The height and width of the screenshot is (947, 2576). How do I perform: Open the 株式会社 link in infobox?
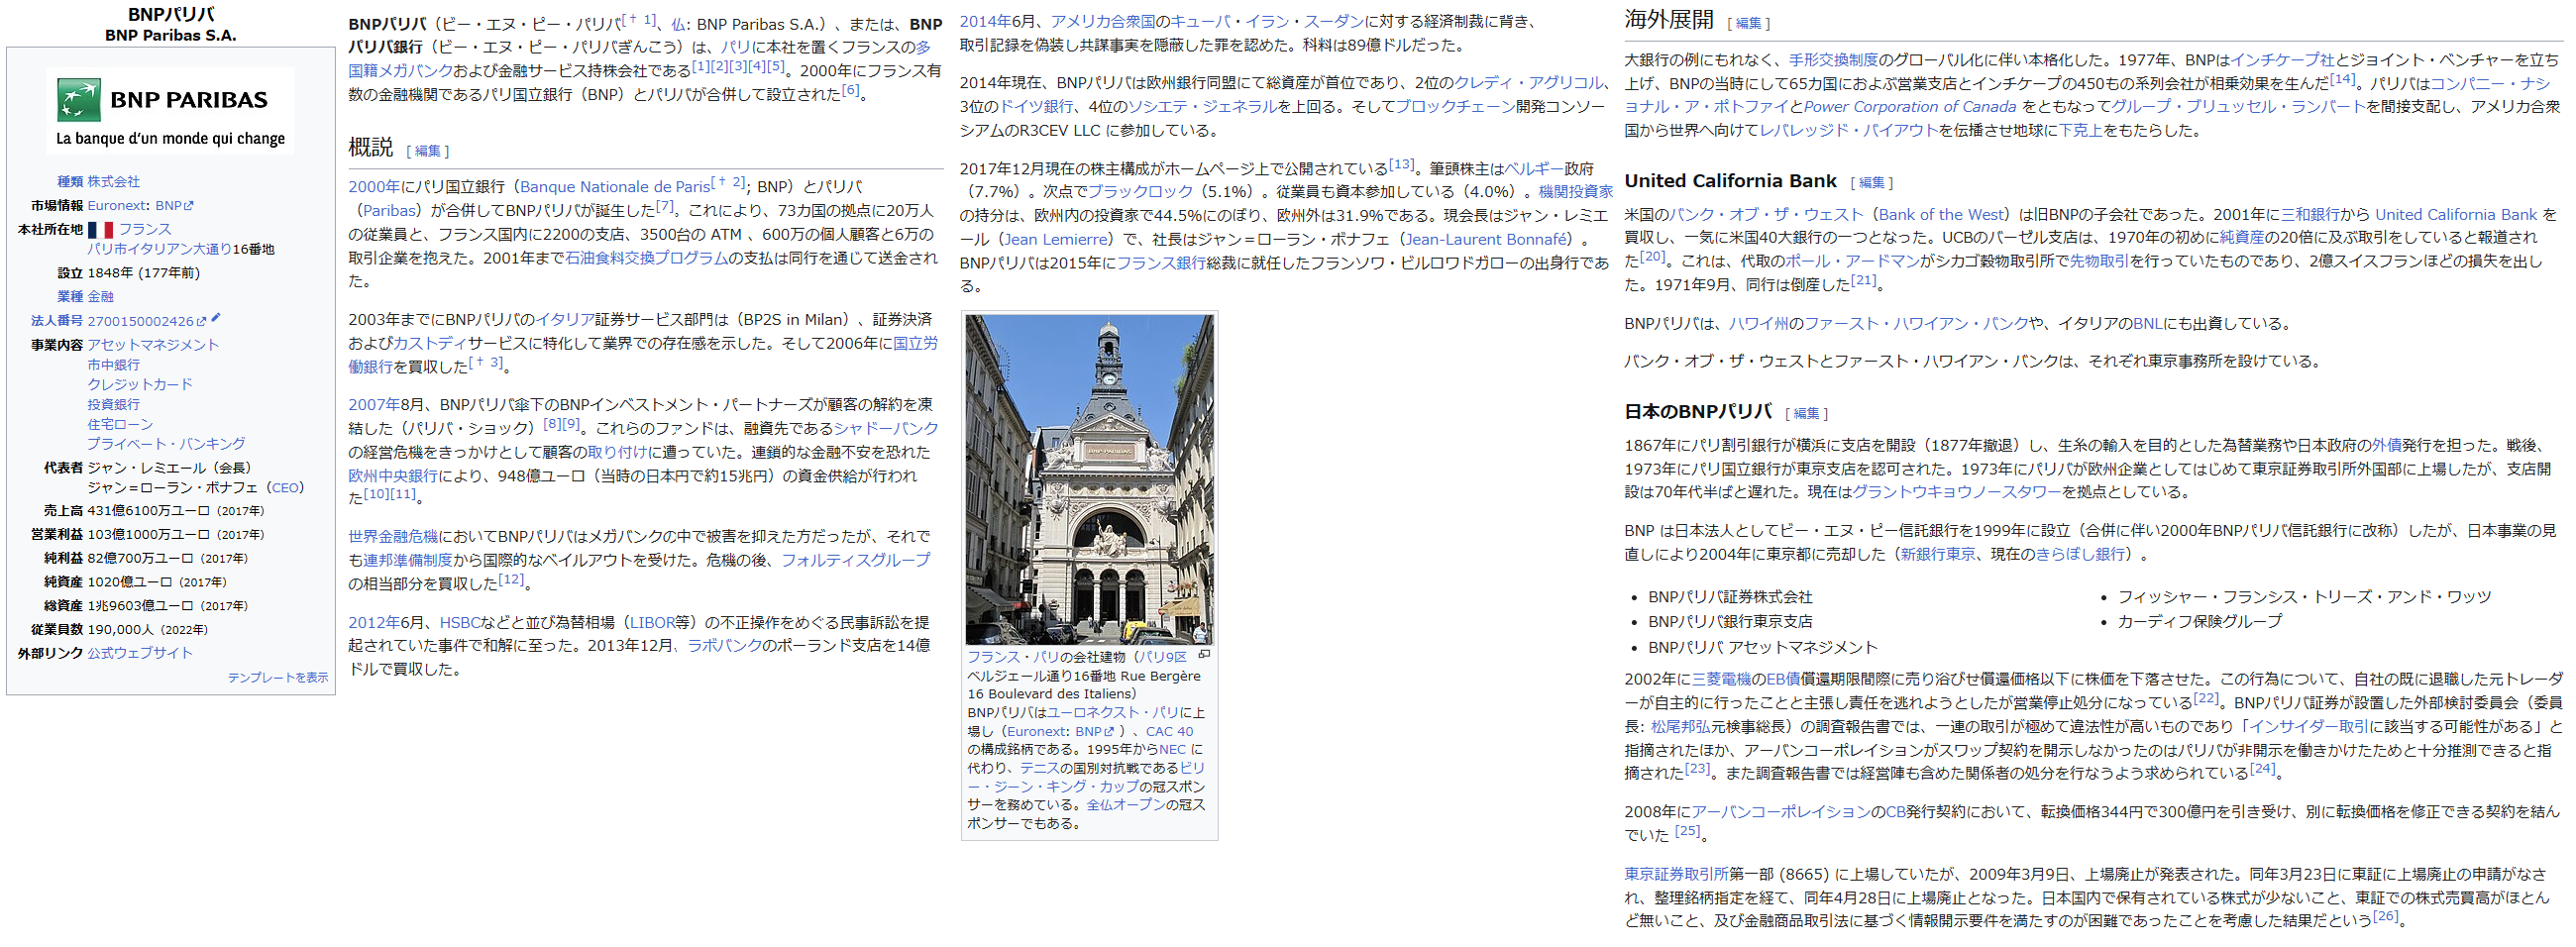click(113, 182)
